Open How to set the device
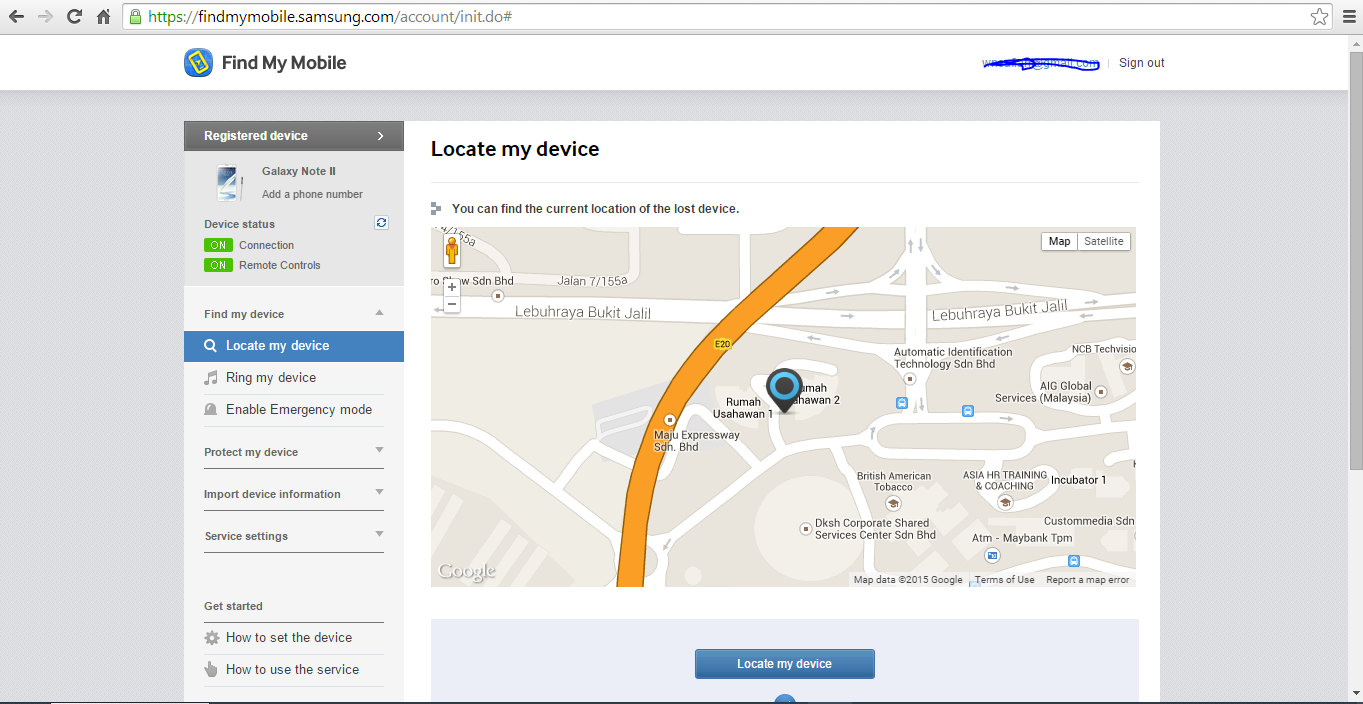Image resolution: width=1363 pixels, height=704 pixels. (294, 638)
